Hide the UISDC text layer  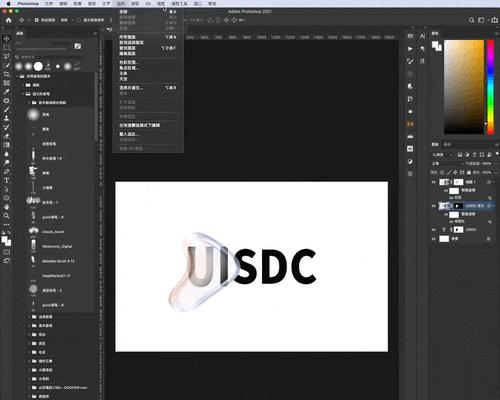coord(434,230)
